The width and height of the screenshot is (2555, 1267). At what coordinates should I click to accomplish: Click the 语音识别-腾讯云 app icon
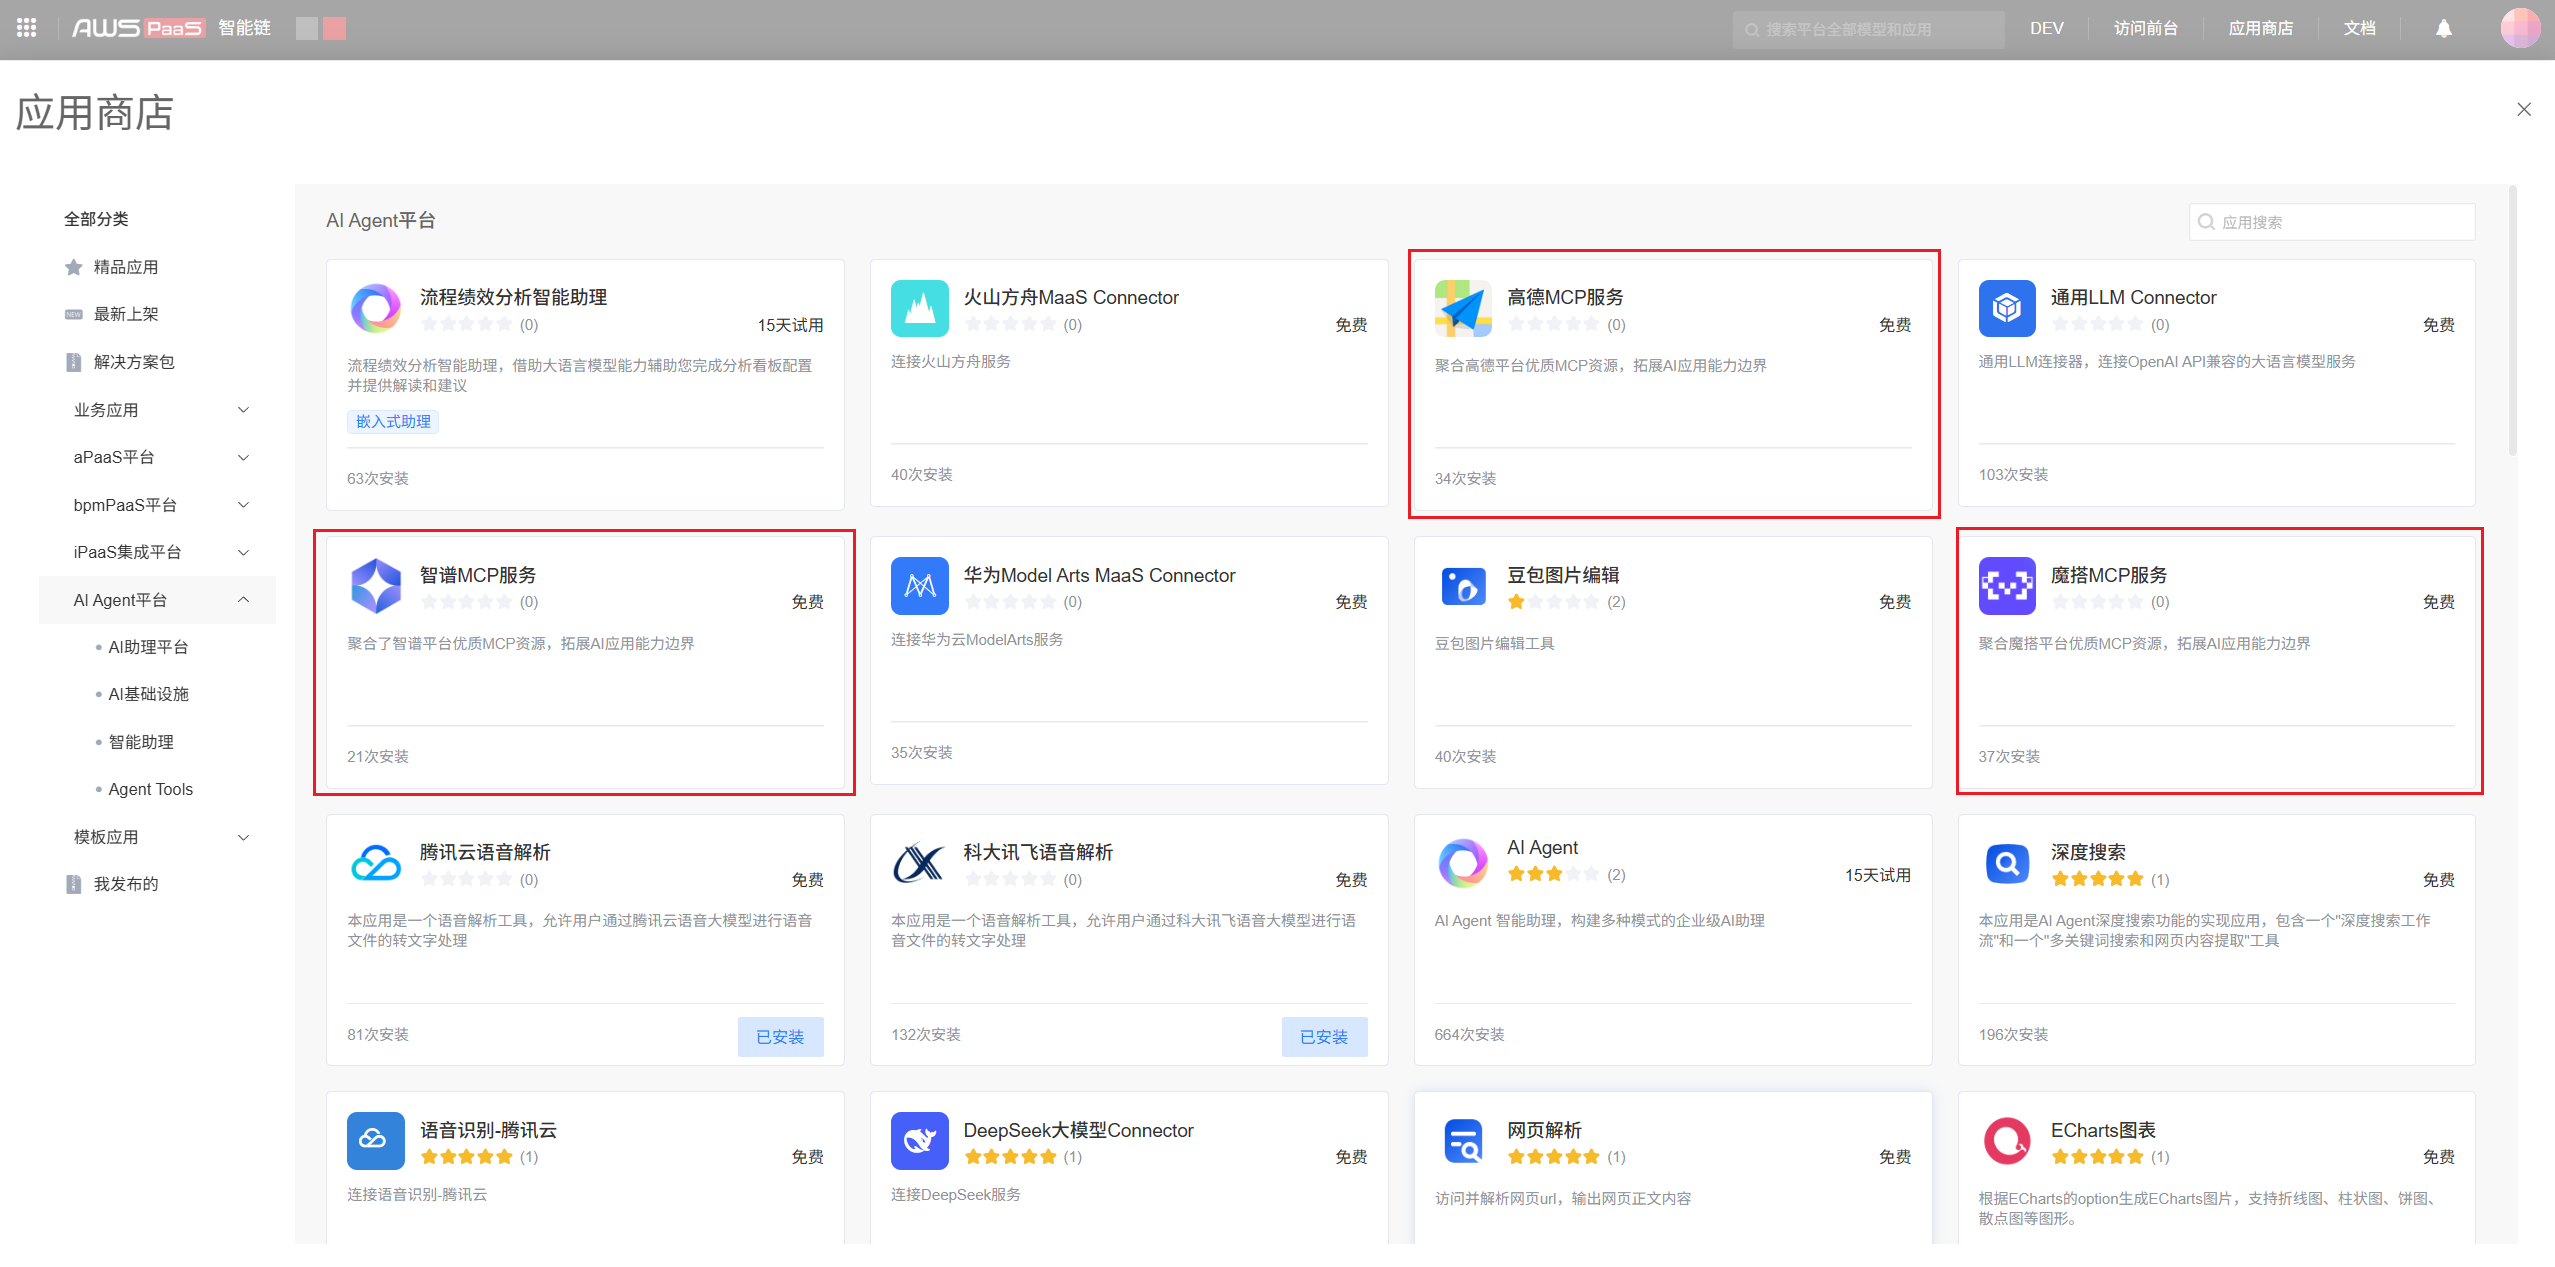[x=376, y=1141]
